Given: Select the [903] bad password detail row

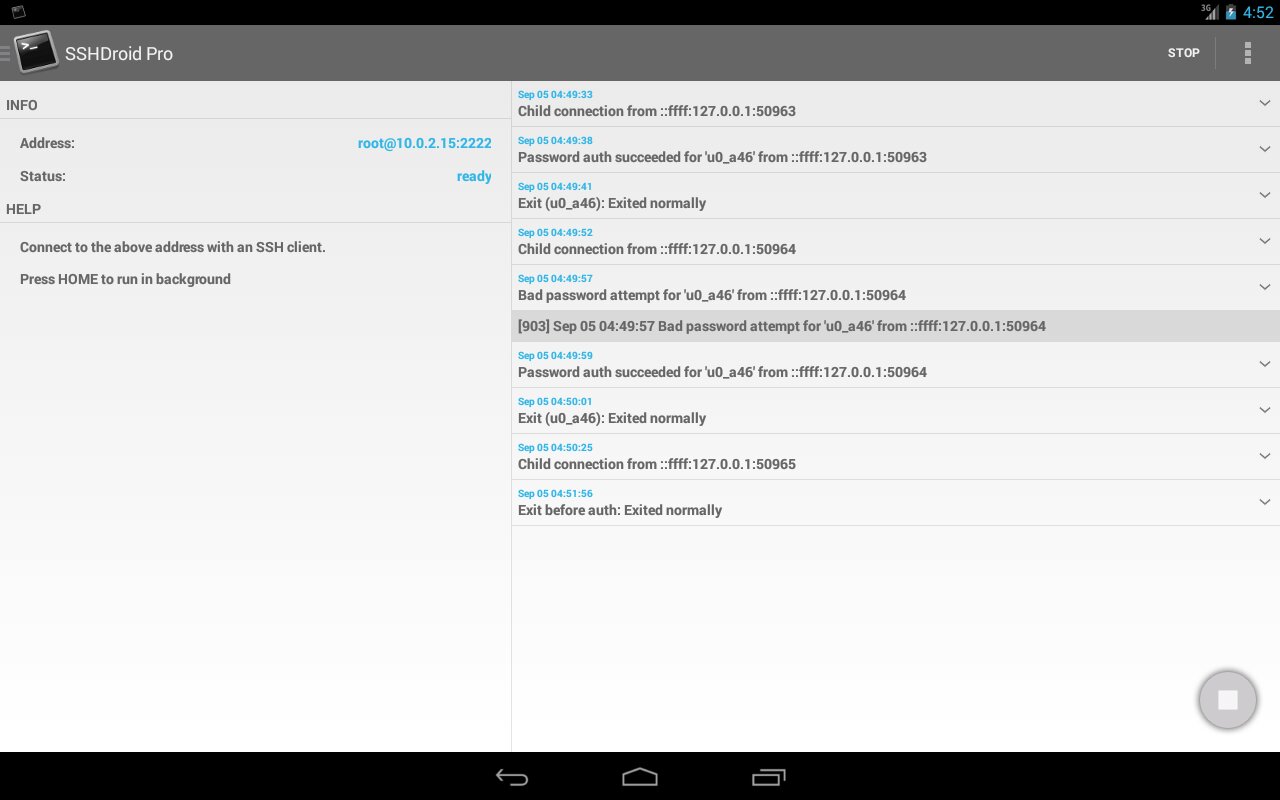Looking at the screenshot, I should [896, 326].
